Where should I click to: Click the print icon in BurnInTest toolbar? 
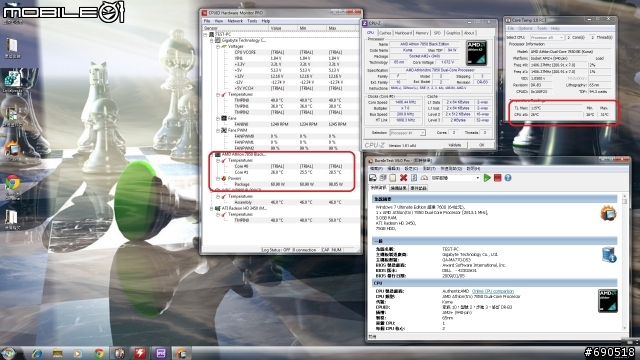[x=382, y=178]
